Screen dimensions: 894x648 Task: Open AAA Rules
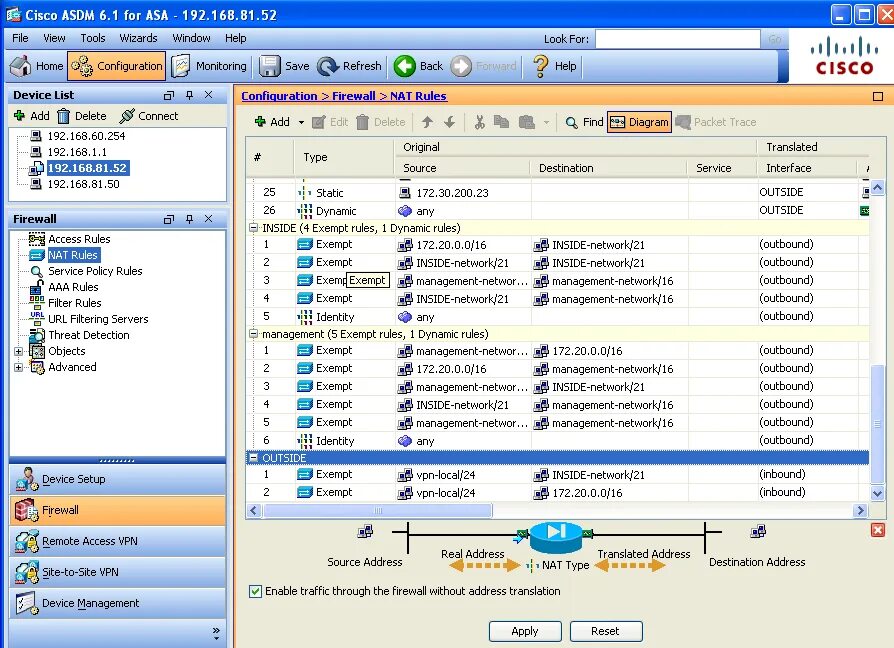coord(73,287)
